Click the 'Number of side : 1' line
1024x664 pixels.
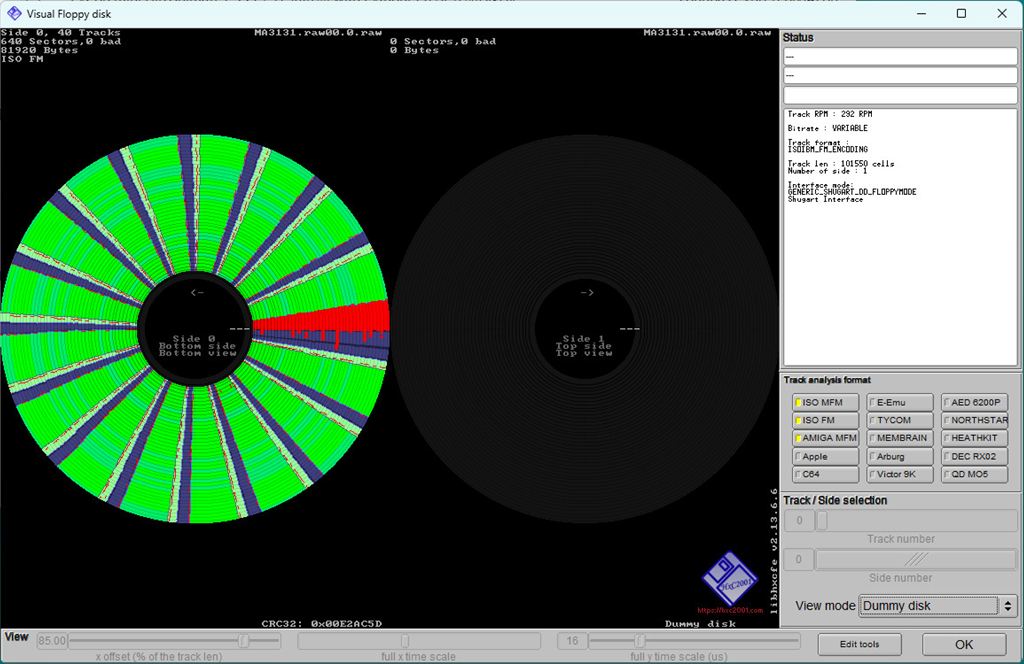coord(827,171)
